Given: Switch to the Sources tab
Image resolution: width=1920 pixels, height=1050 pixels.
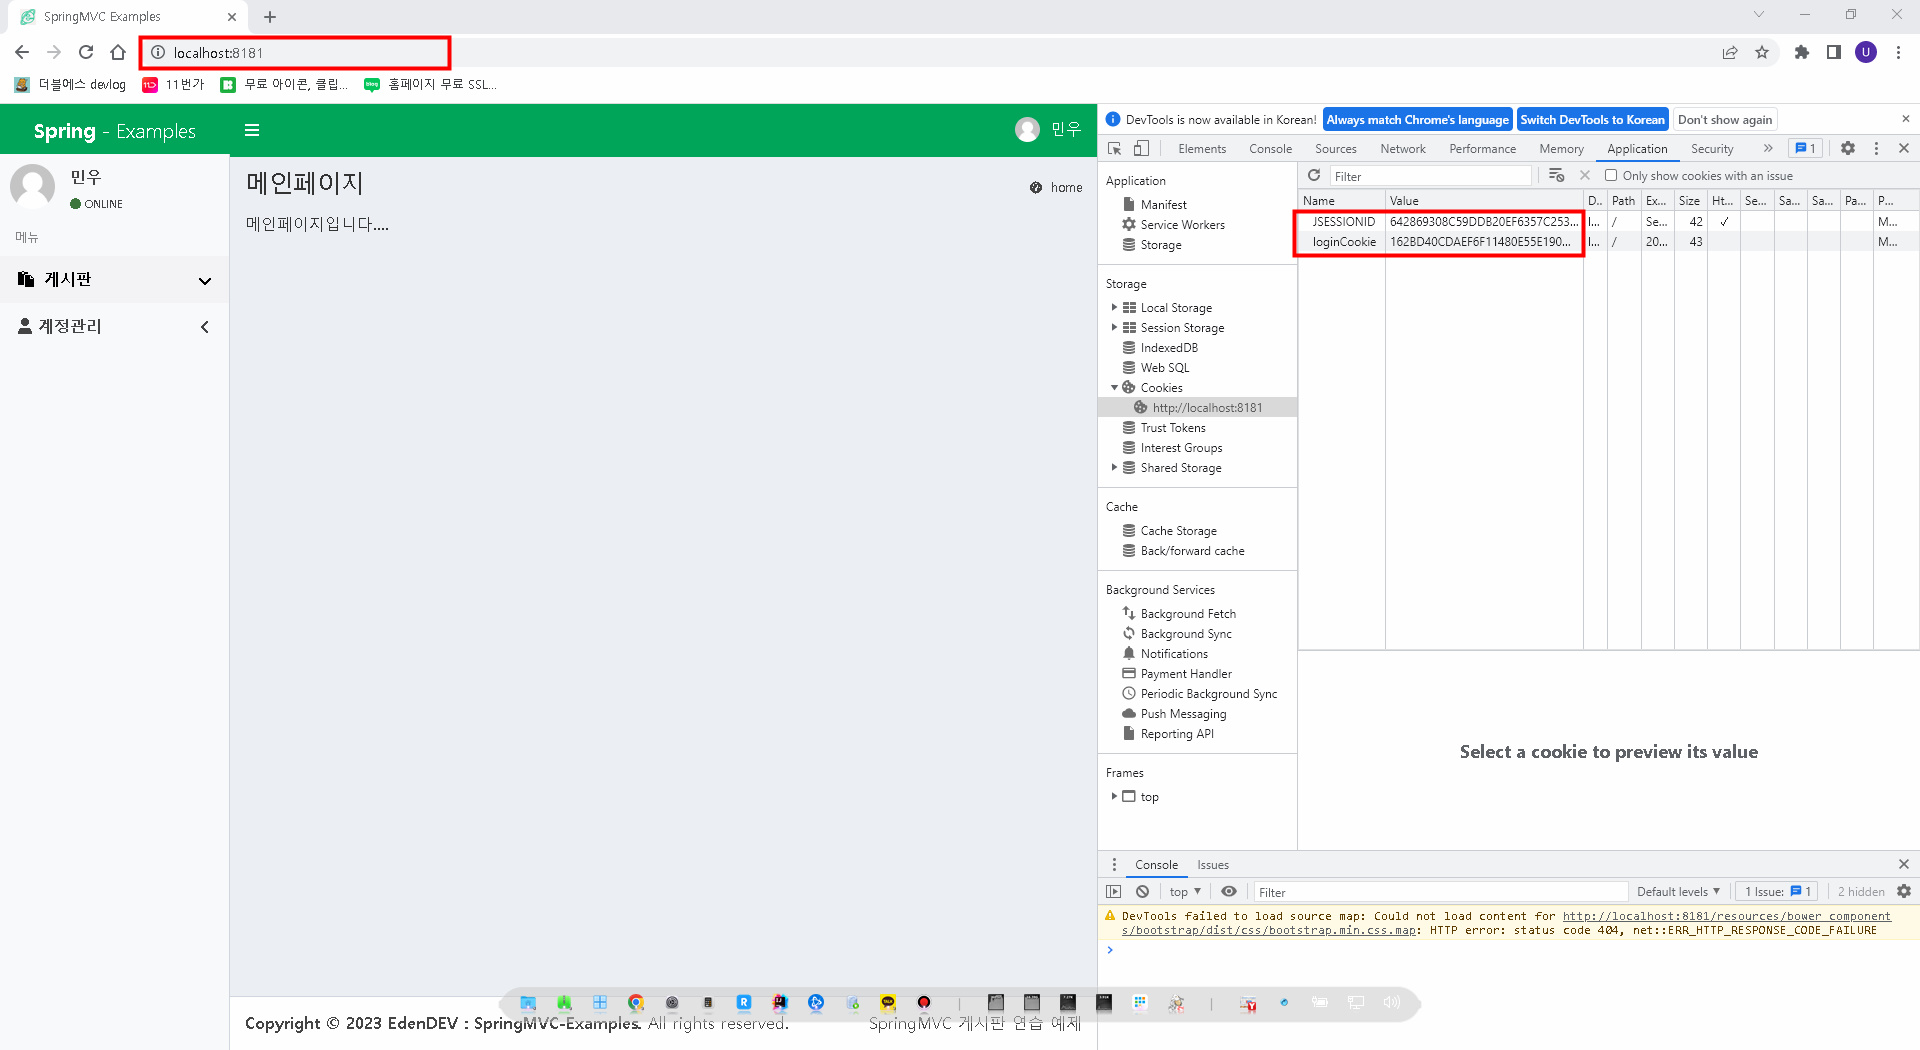Looking at the screenshot, I should tap(1335, 148).
